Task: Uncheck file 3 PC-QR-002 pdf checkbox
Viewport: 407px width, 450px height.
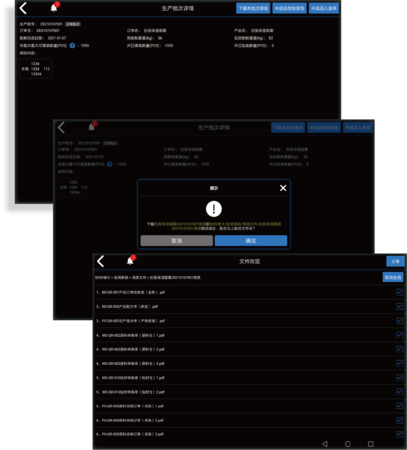Action: 399,321
